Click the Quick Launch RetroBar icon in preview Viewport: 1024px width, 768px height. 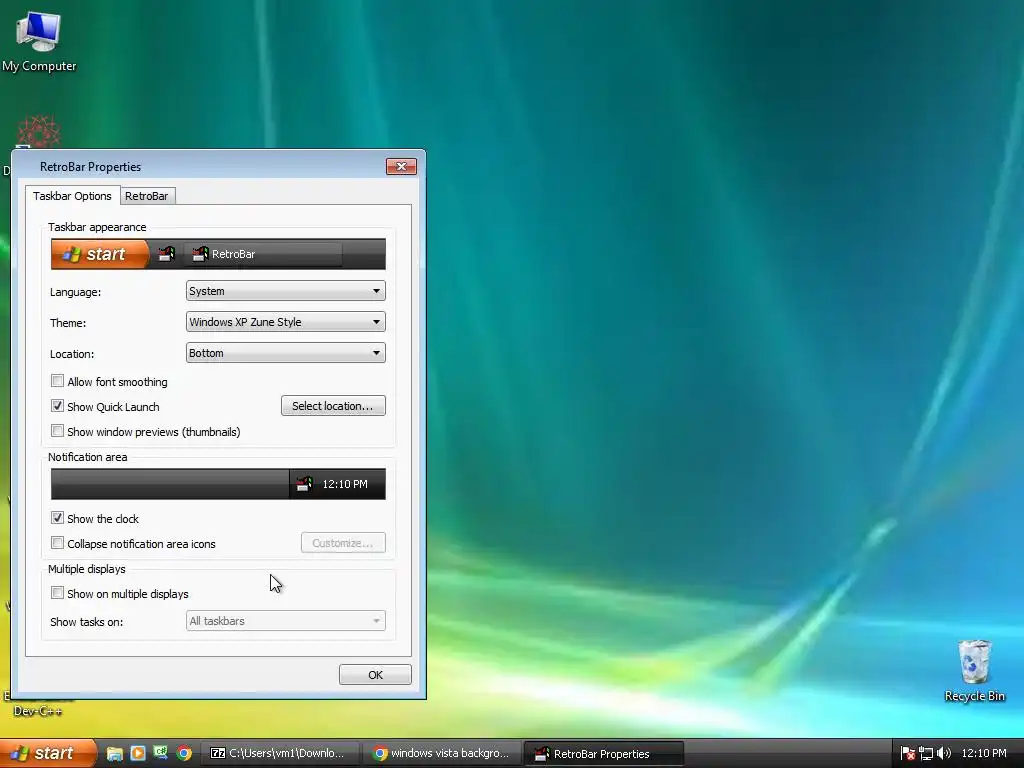click(x=167, y=254)
